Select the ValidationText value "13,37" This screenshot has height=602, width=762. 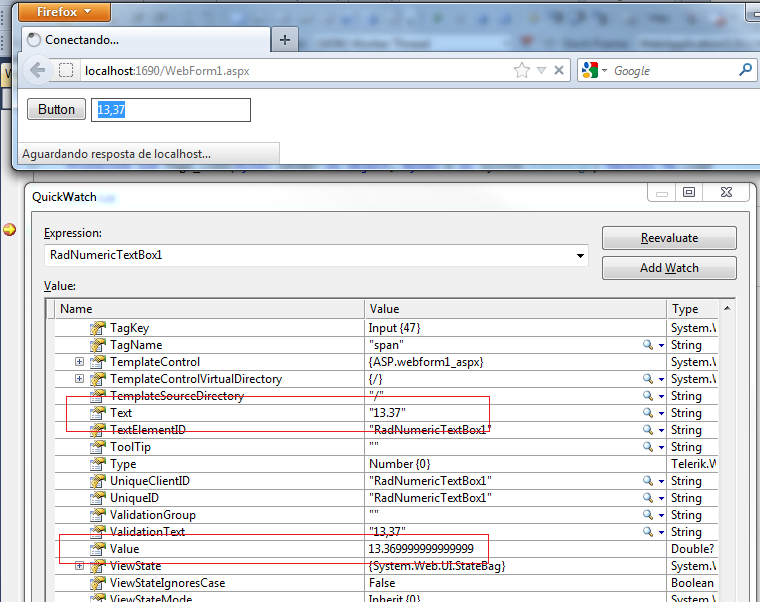tap(387, 532)
